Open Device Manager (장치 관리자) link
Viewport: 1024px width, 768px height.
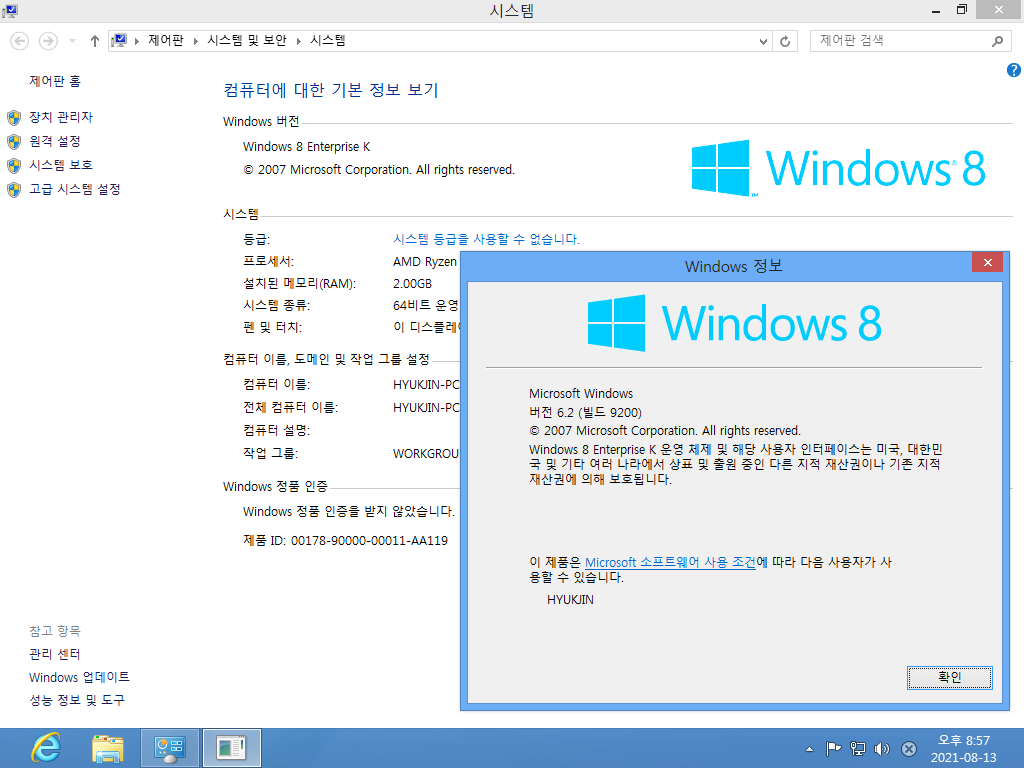pyautogui.click(x=61, y=117)
